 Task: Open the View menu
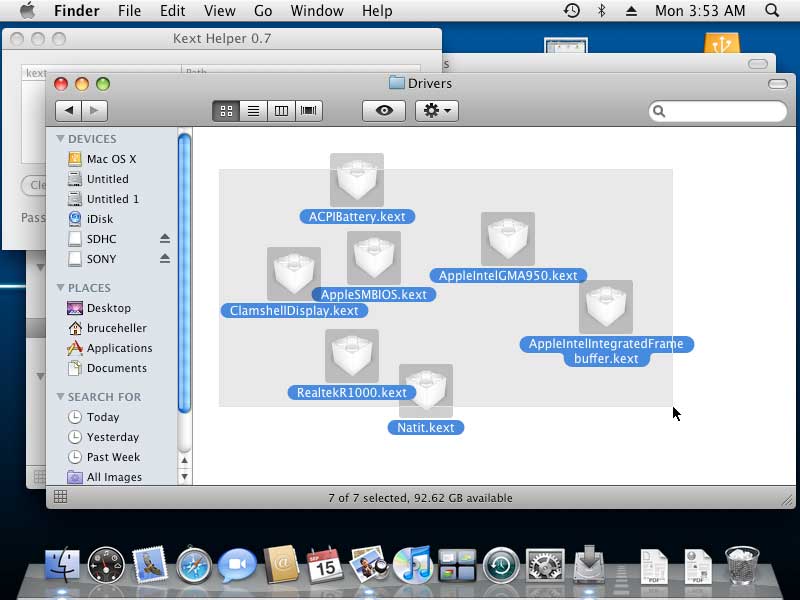tap(219, 11)
